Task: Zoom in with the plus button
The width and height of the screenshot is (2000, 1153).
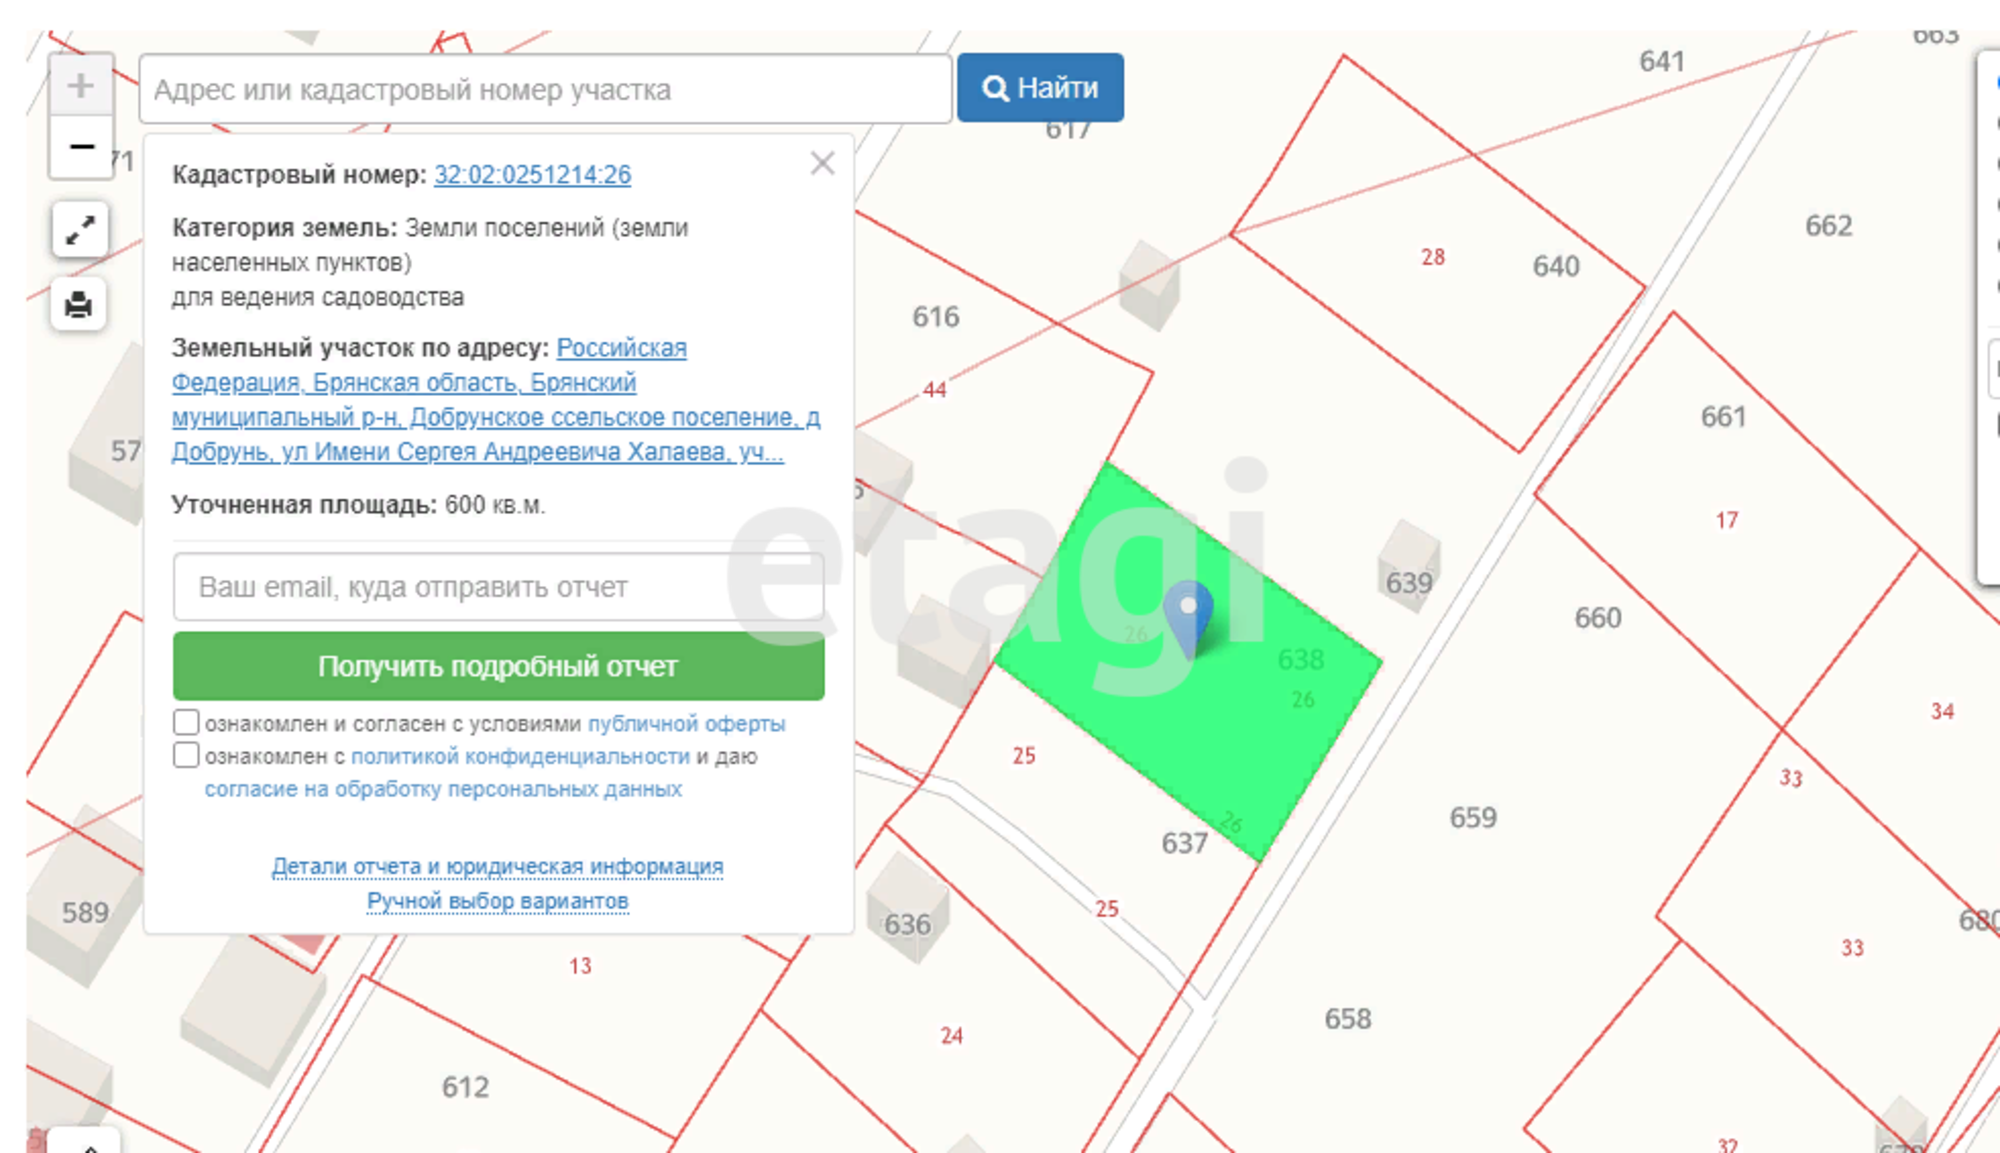Action: coord(81,85)
